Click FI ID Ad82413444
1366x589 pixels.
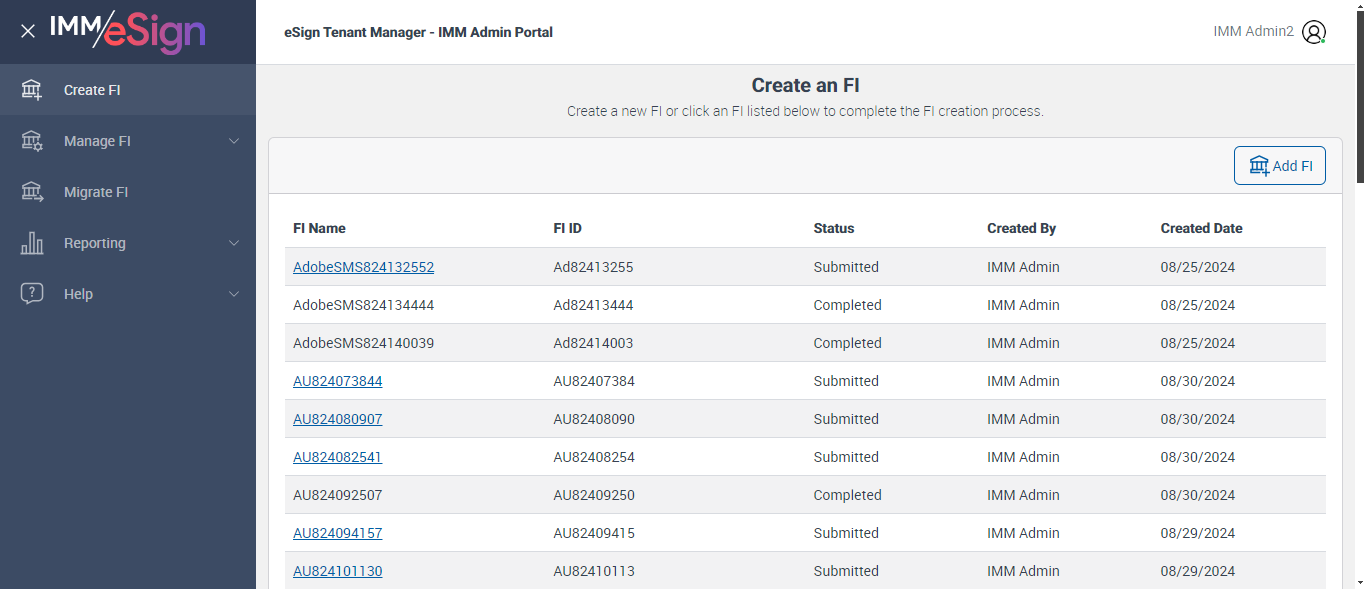pos(593,305)
